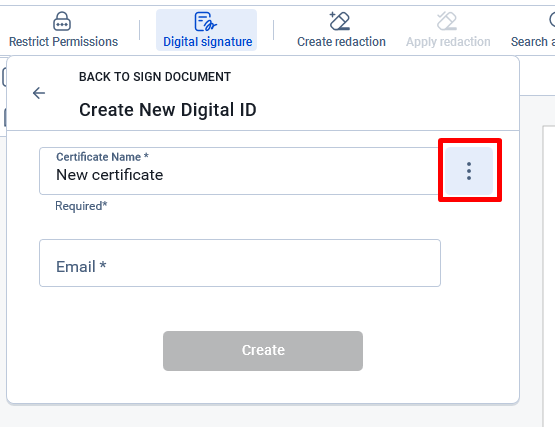Viewport: 555px width, 427px height.
Task: Click the partially visible Search icon
Action: tap(552, 20)
